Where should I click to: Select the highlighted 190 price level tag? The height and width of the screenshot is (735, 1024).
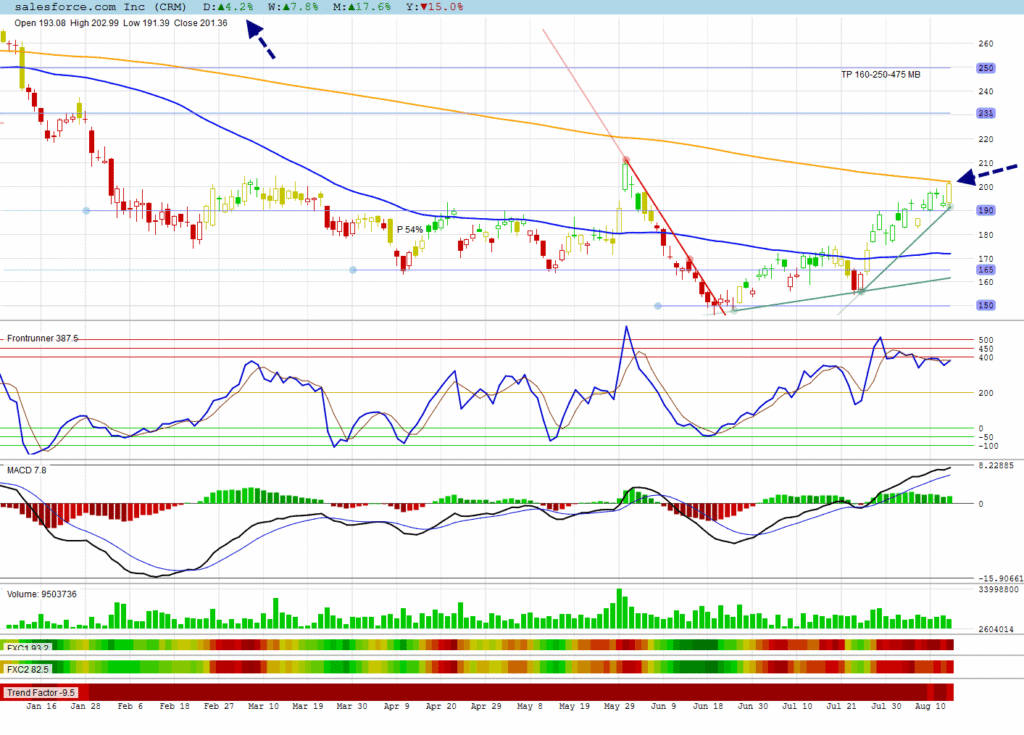pos(985,210)
